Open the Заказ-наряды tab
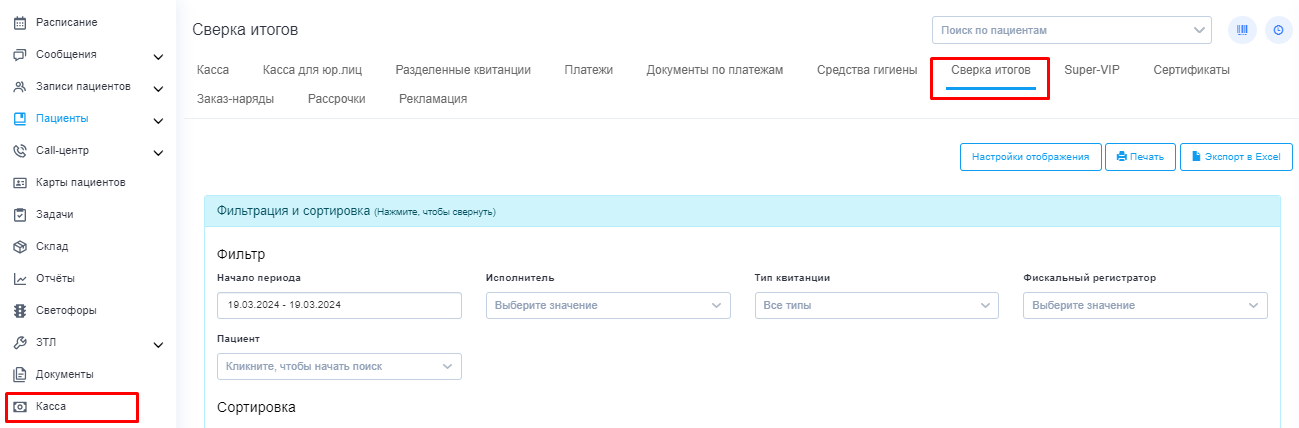The width and height of the screenshot is (1299, 428). (x=235, y=99)
